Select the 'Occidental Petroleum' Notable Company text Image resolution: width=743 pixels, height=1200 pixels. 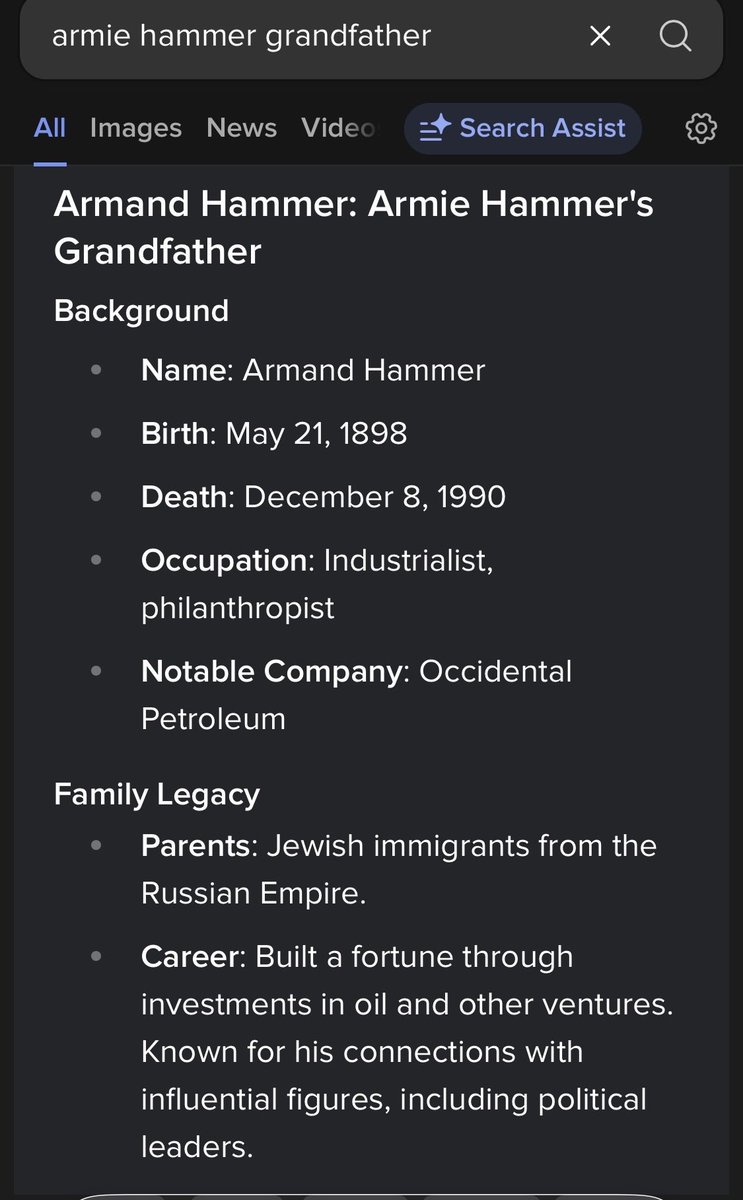356,694
